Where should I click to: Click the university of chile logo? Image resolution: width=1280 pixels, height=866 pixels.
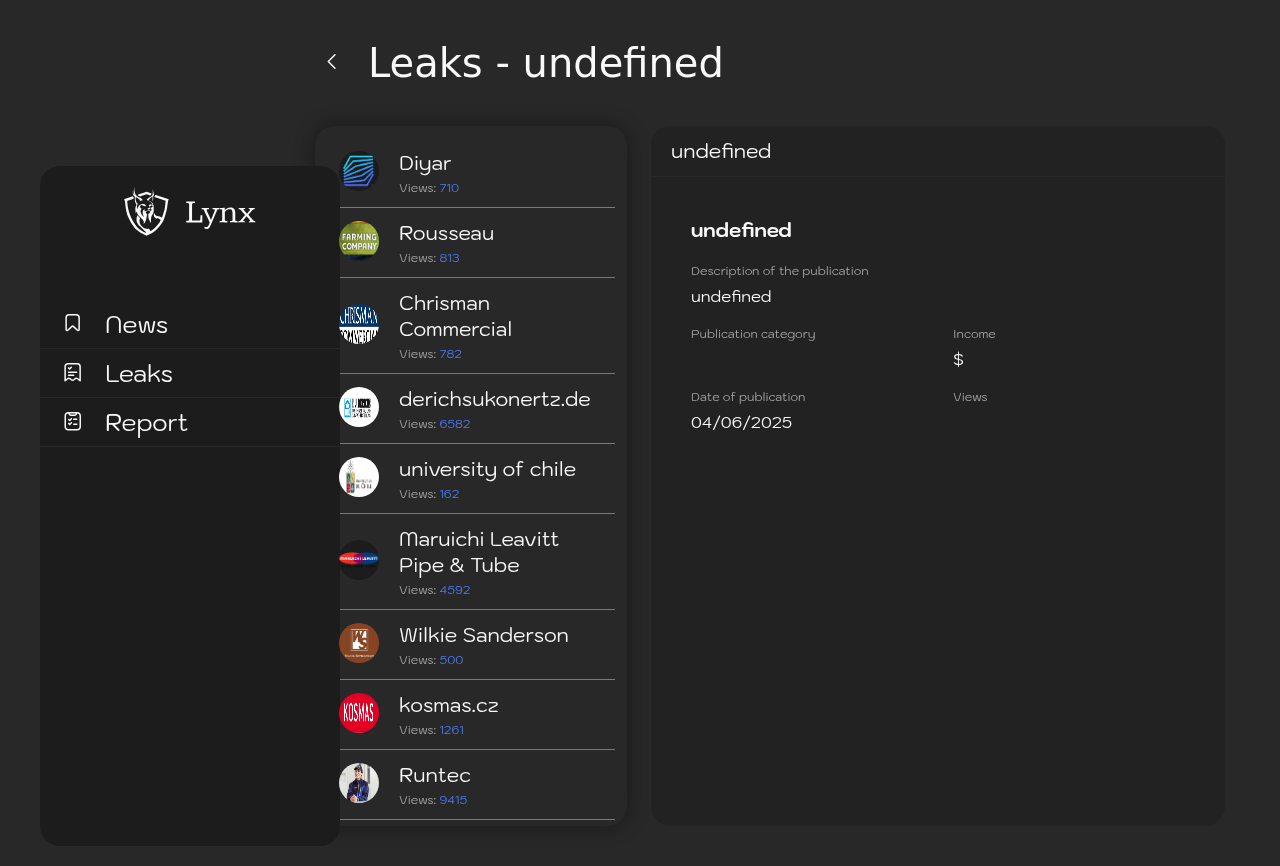tap(359, 477)
